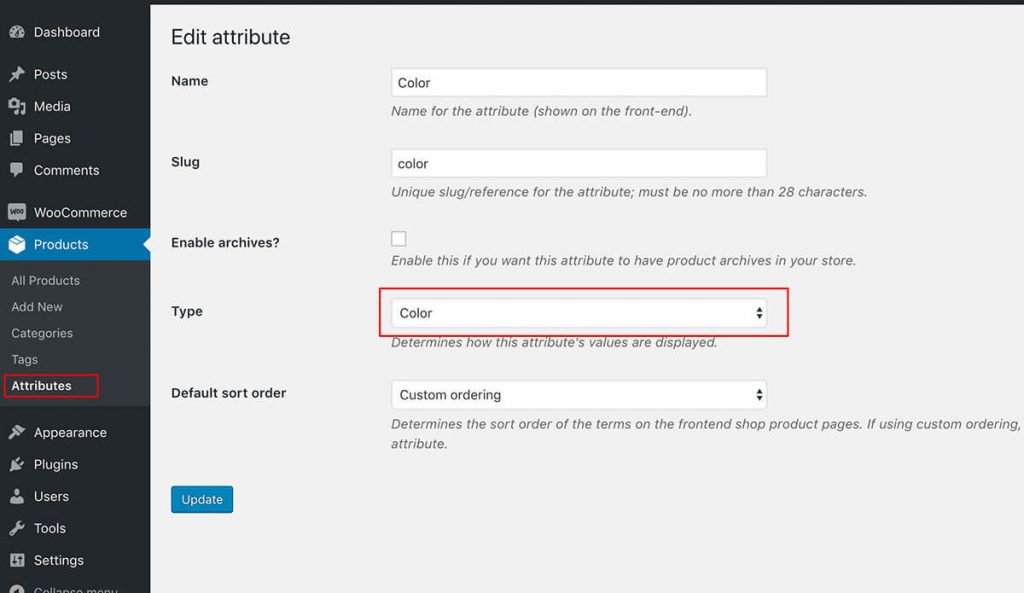Open the Categories submenu link
This screenshot has width=1024, height=593.
coord(42,333)
